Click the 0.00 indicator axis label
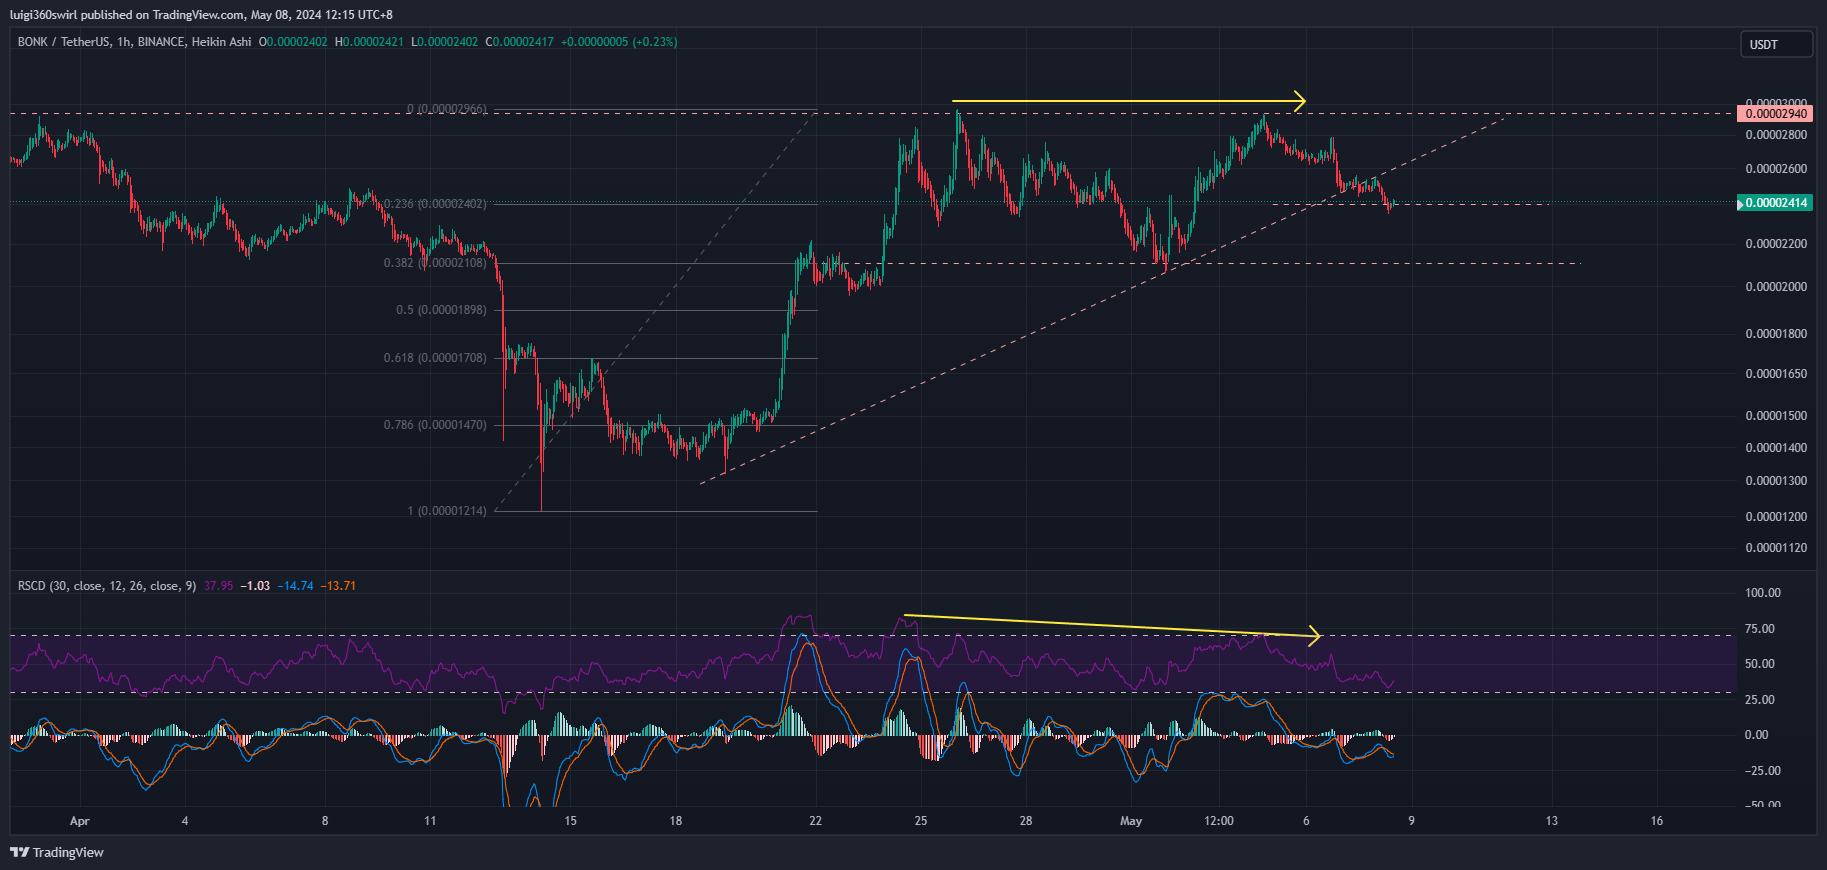 tap(1756, 735)
